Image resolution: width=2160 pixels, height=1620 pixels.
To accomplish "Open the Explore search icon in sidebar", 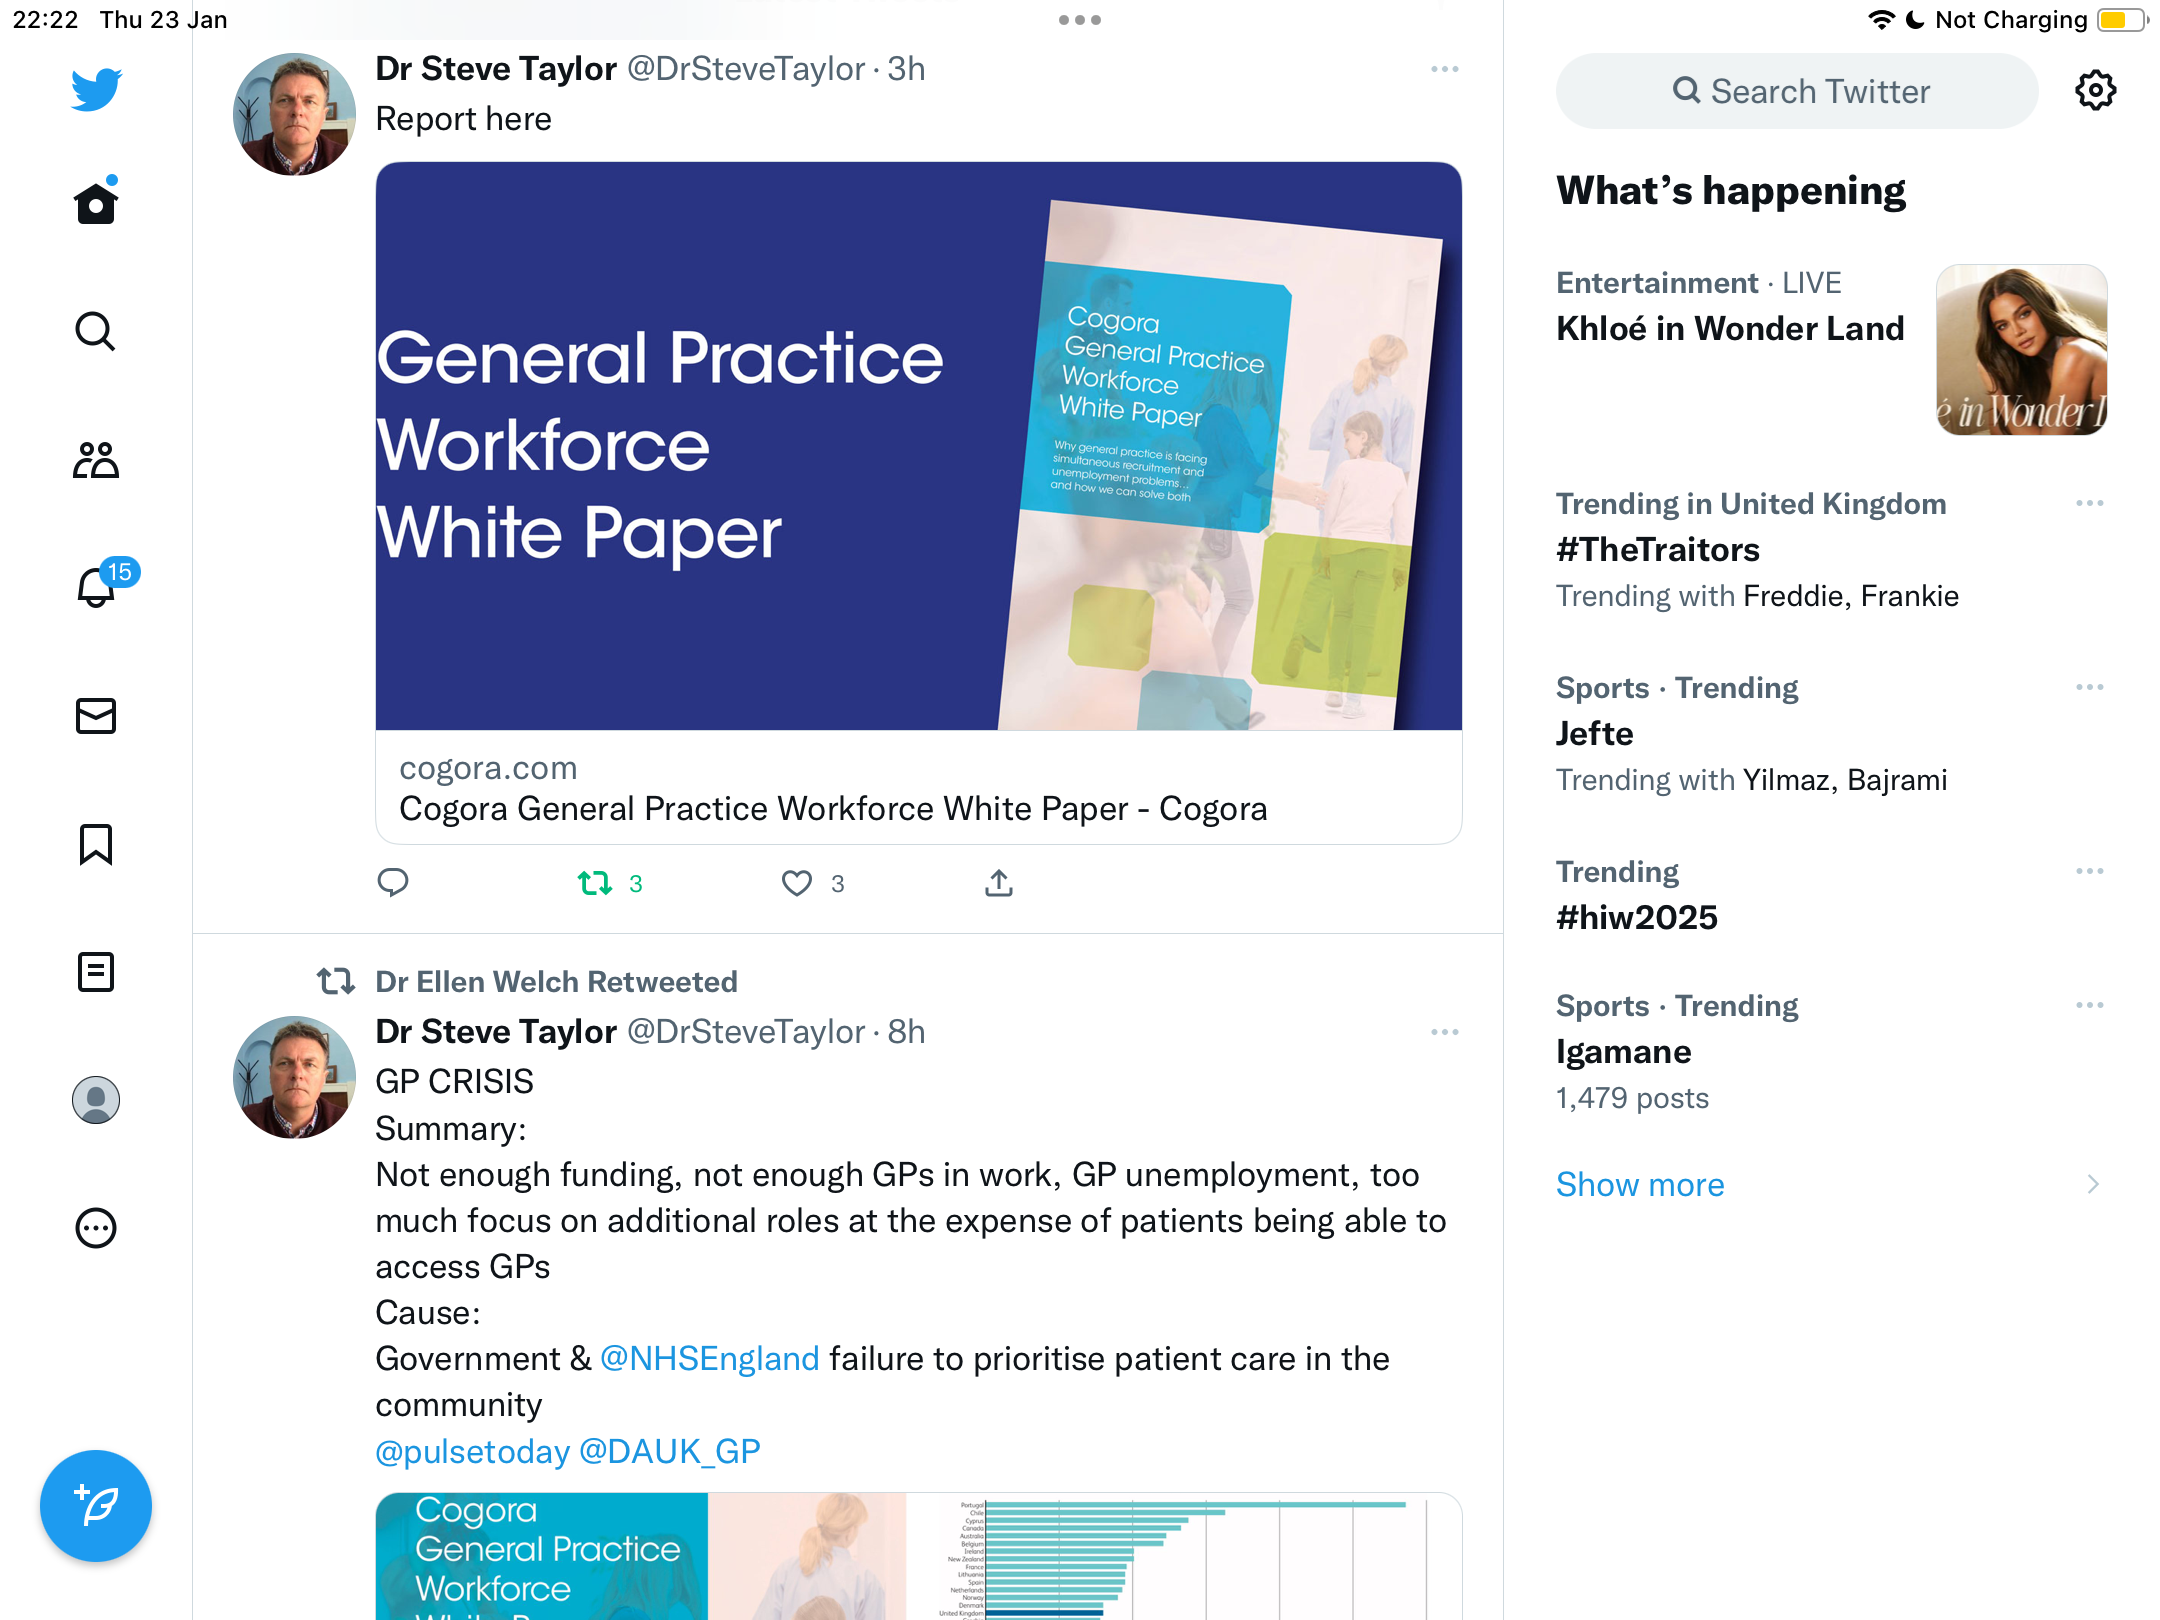I will [96, 332].
